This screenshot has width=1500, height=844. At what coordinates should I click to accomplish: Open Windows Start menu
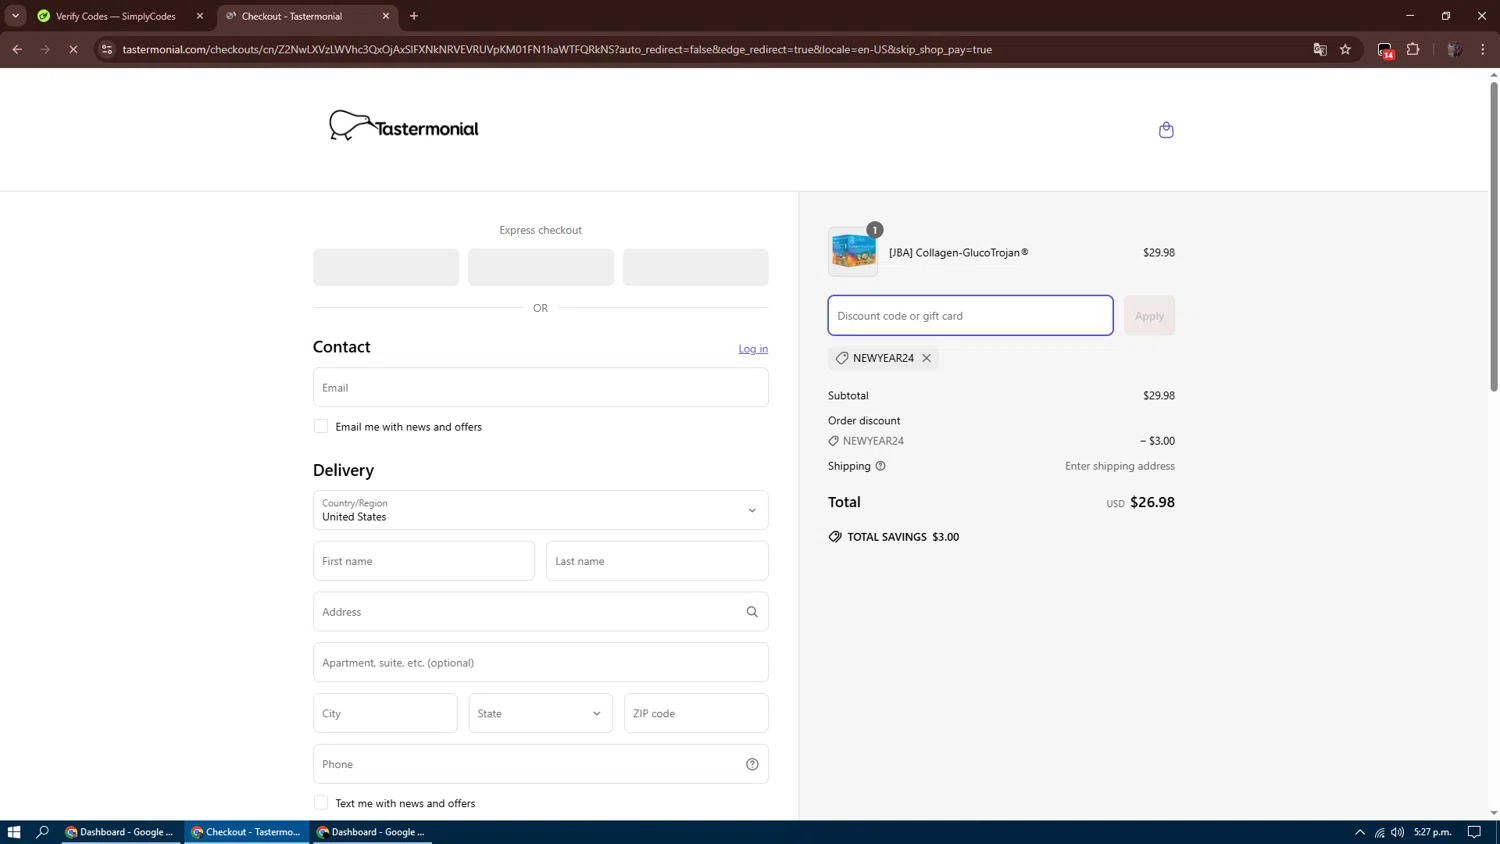[14, 832]
